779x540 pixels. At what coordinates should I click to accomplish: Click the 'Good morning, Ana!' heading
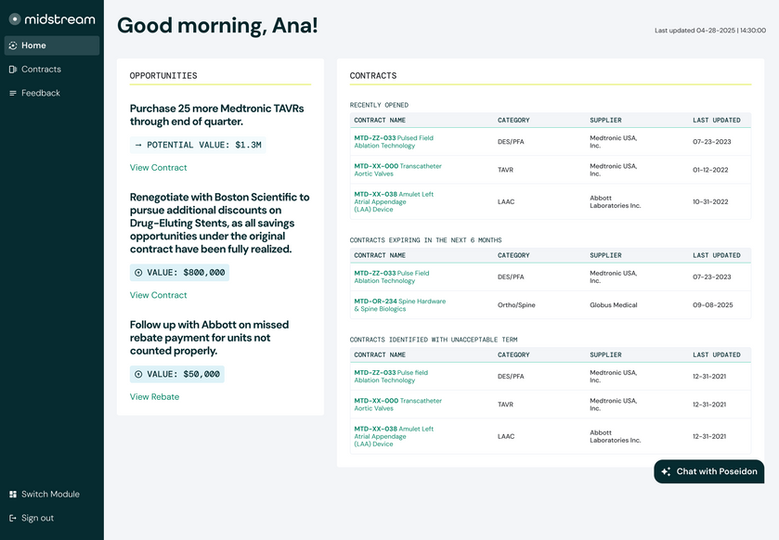tap(218, 25)
